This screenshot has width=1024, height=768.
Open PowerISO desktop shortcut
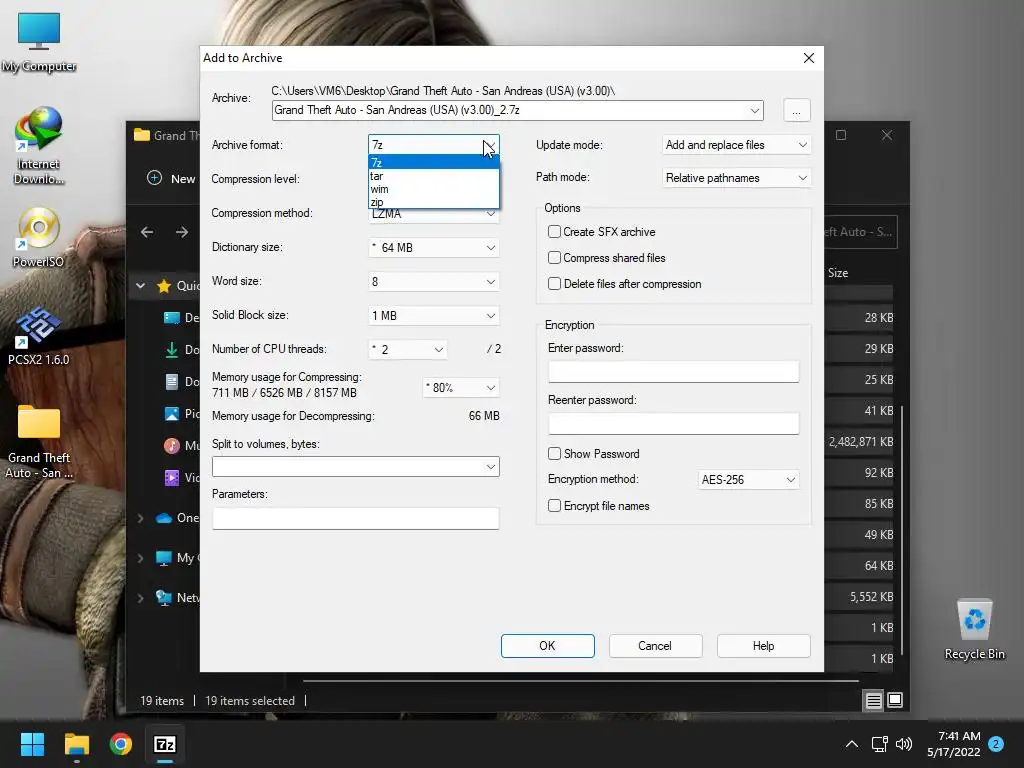[39, 237]
